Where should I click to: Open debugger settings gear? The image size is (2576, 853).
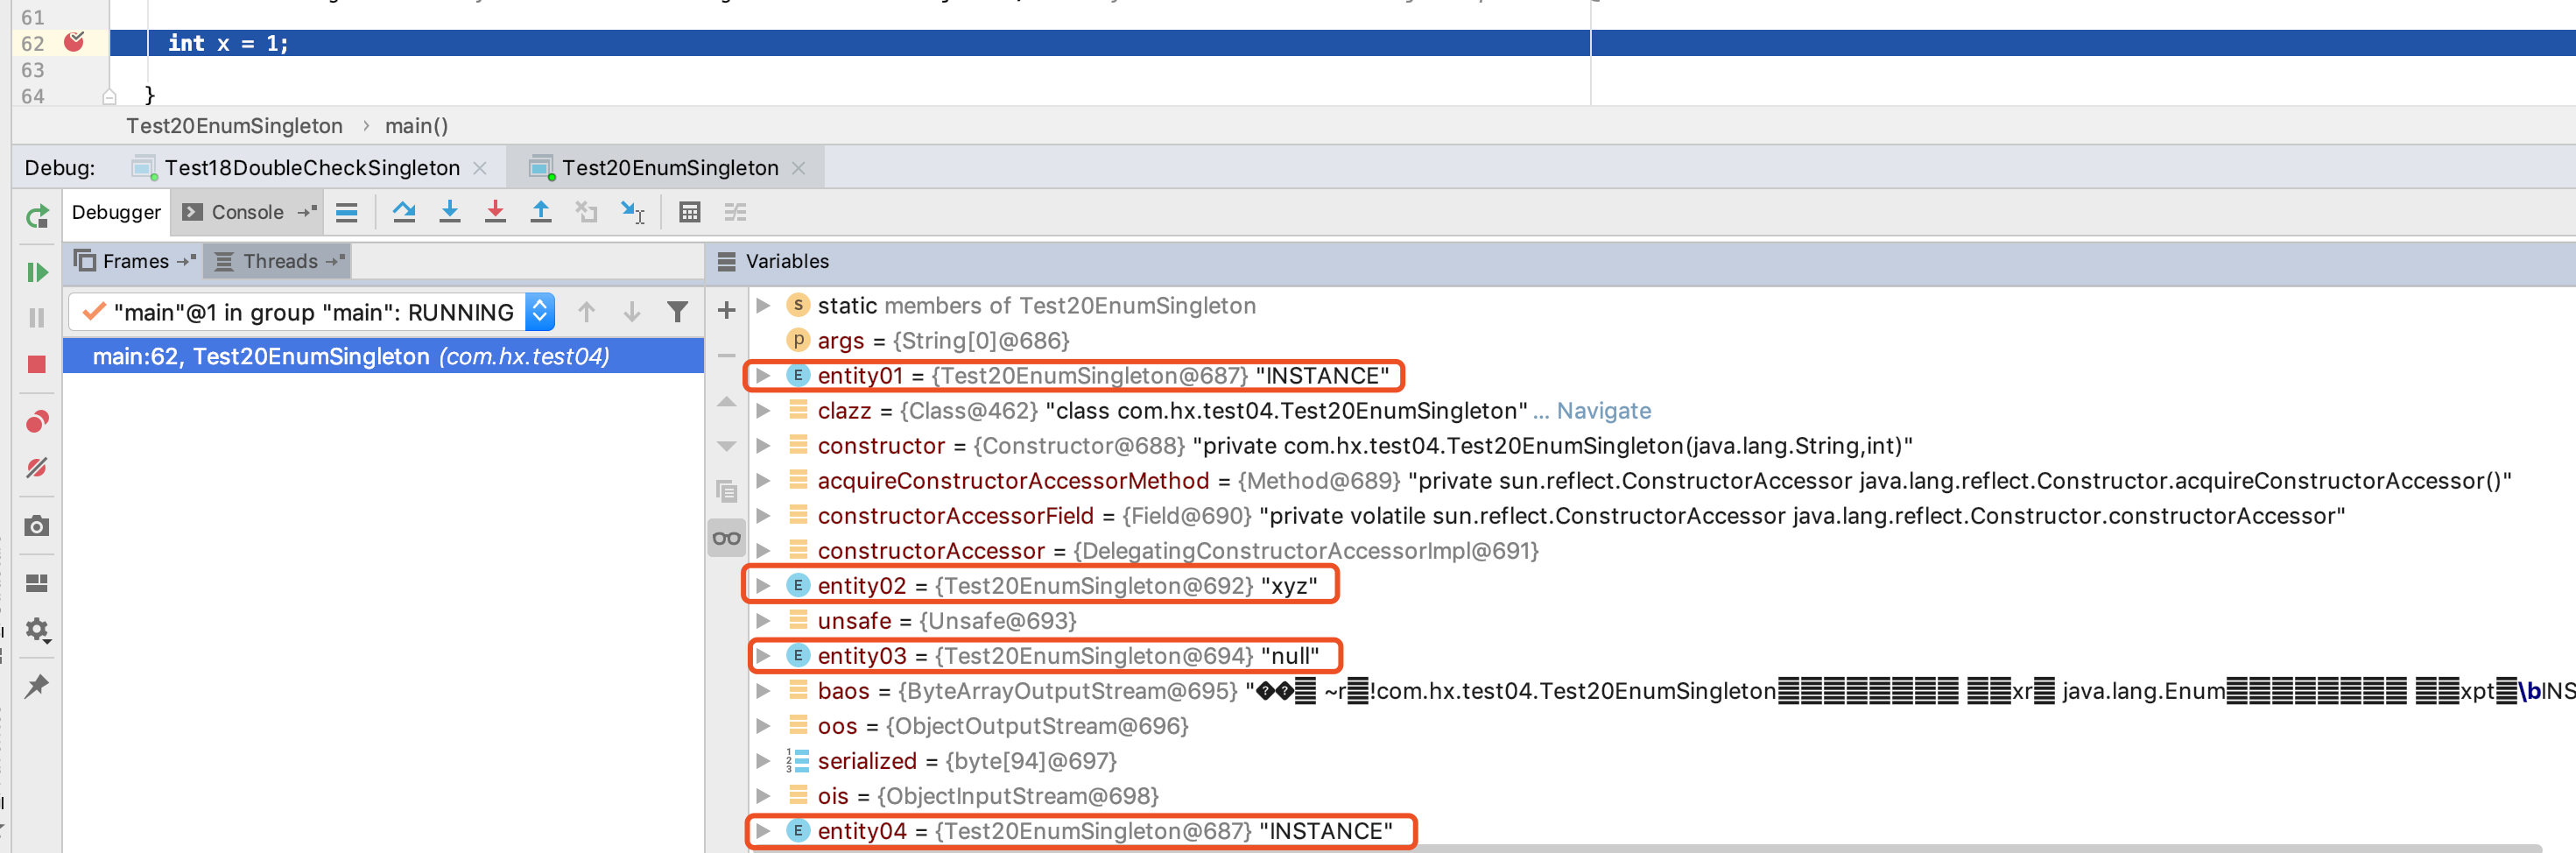click(38, 630)
